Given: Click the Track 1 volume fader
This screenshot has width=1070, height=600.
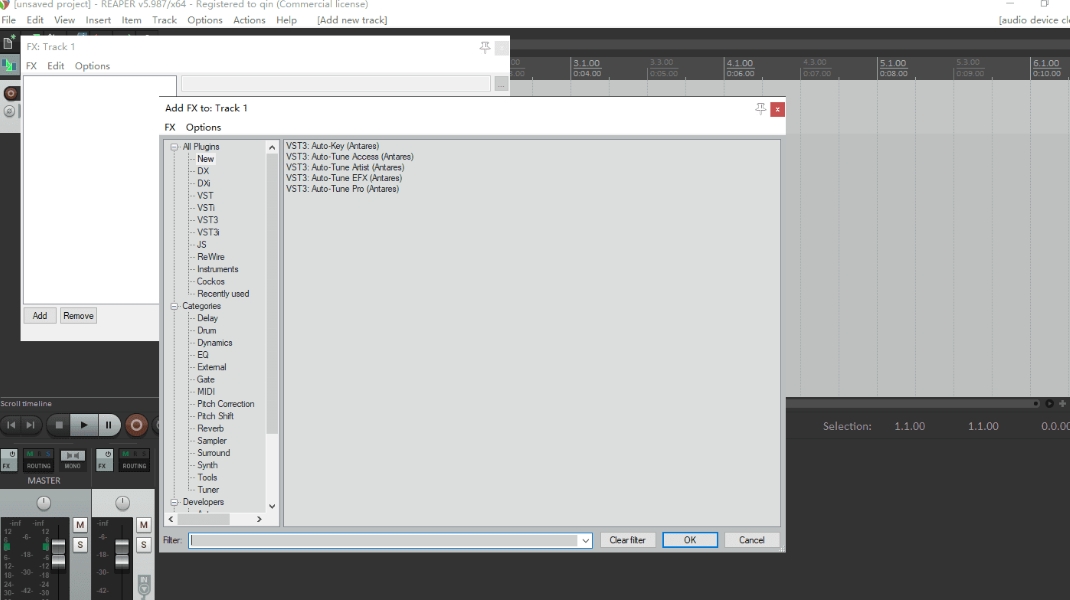Looking at the screenshot, I should point(121,554).
